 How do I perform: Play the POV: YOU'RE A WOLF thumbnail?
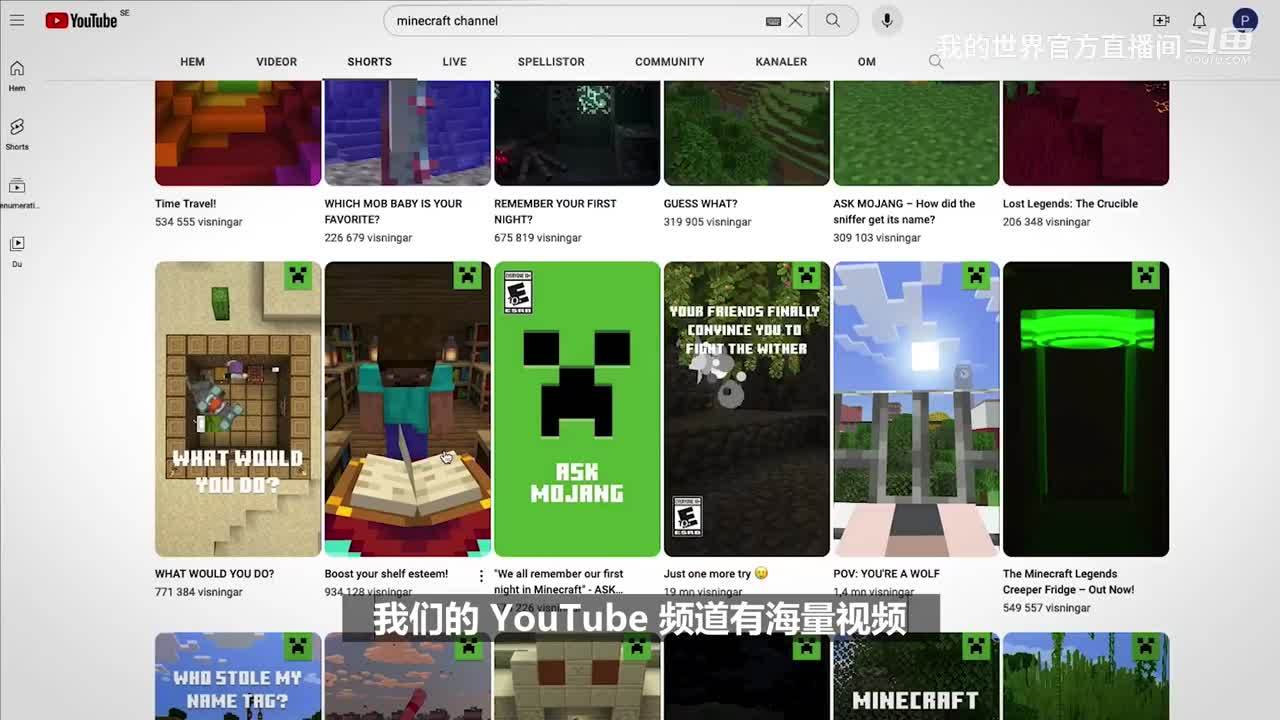916,409
